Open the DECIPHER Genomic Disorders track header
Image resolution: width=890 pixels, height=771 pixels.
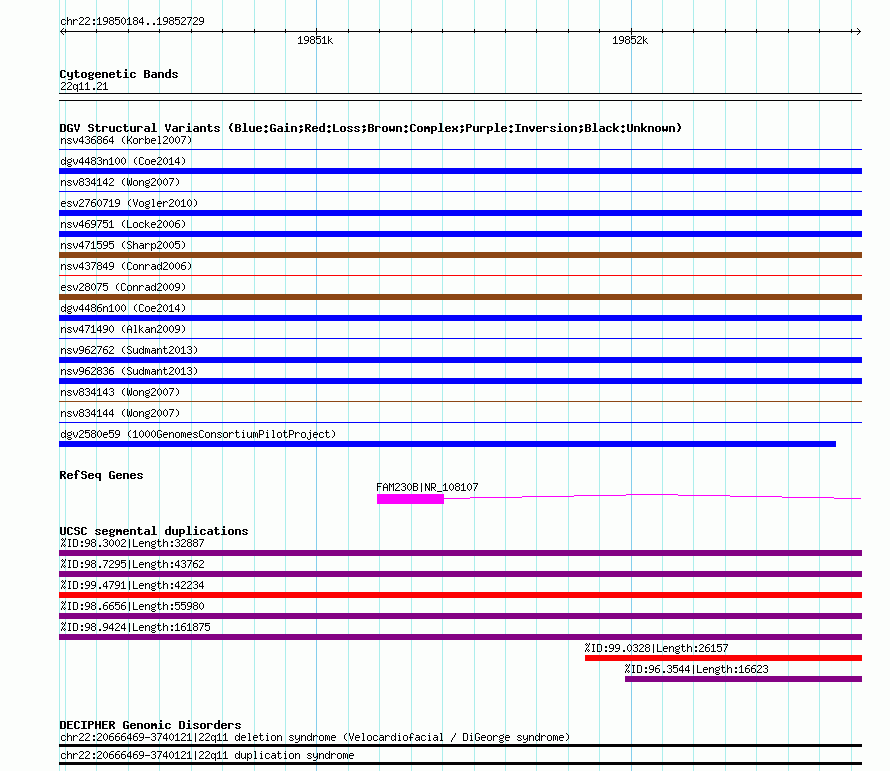150,725
